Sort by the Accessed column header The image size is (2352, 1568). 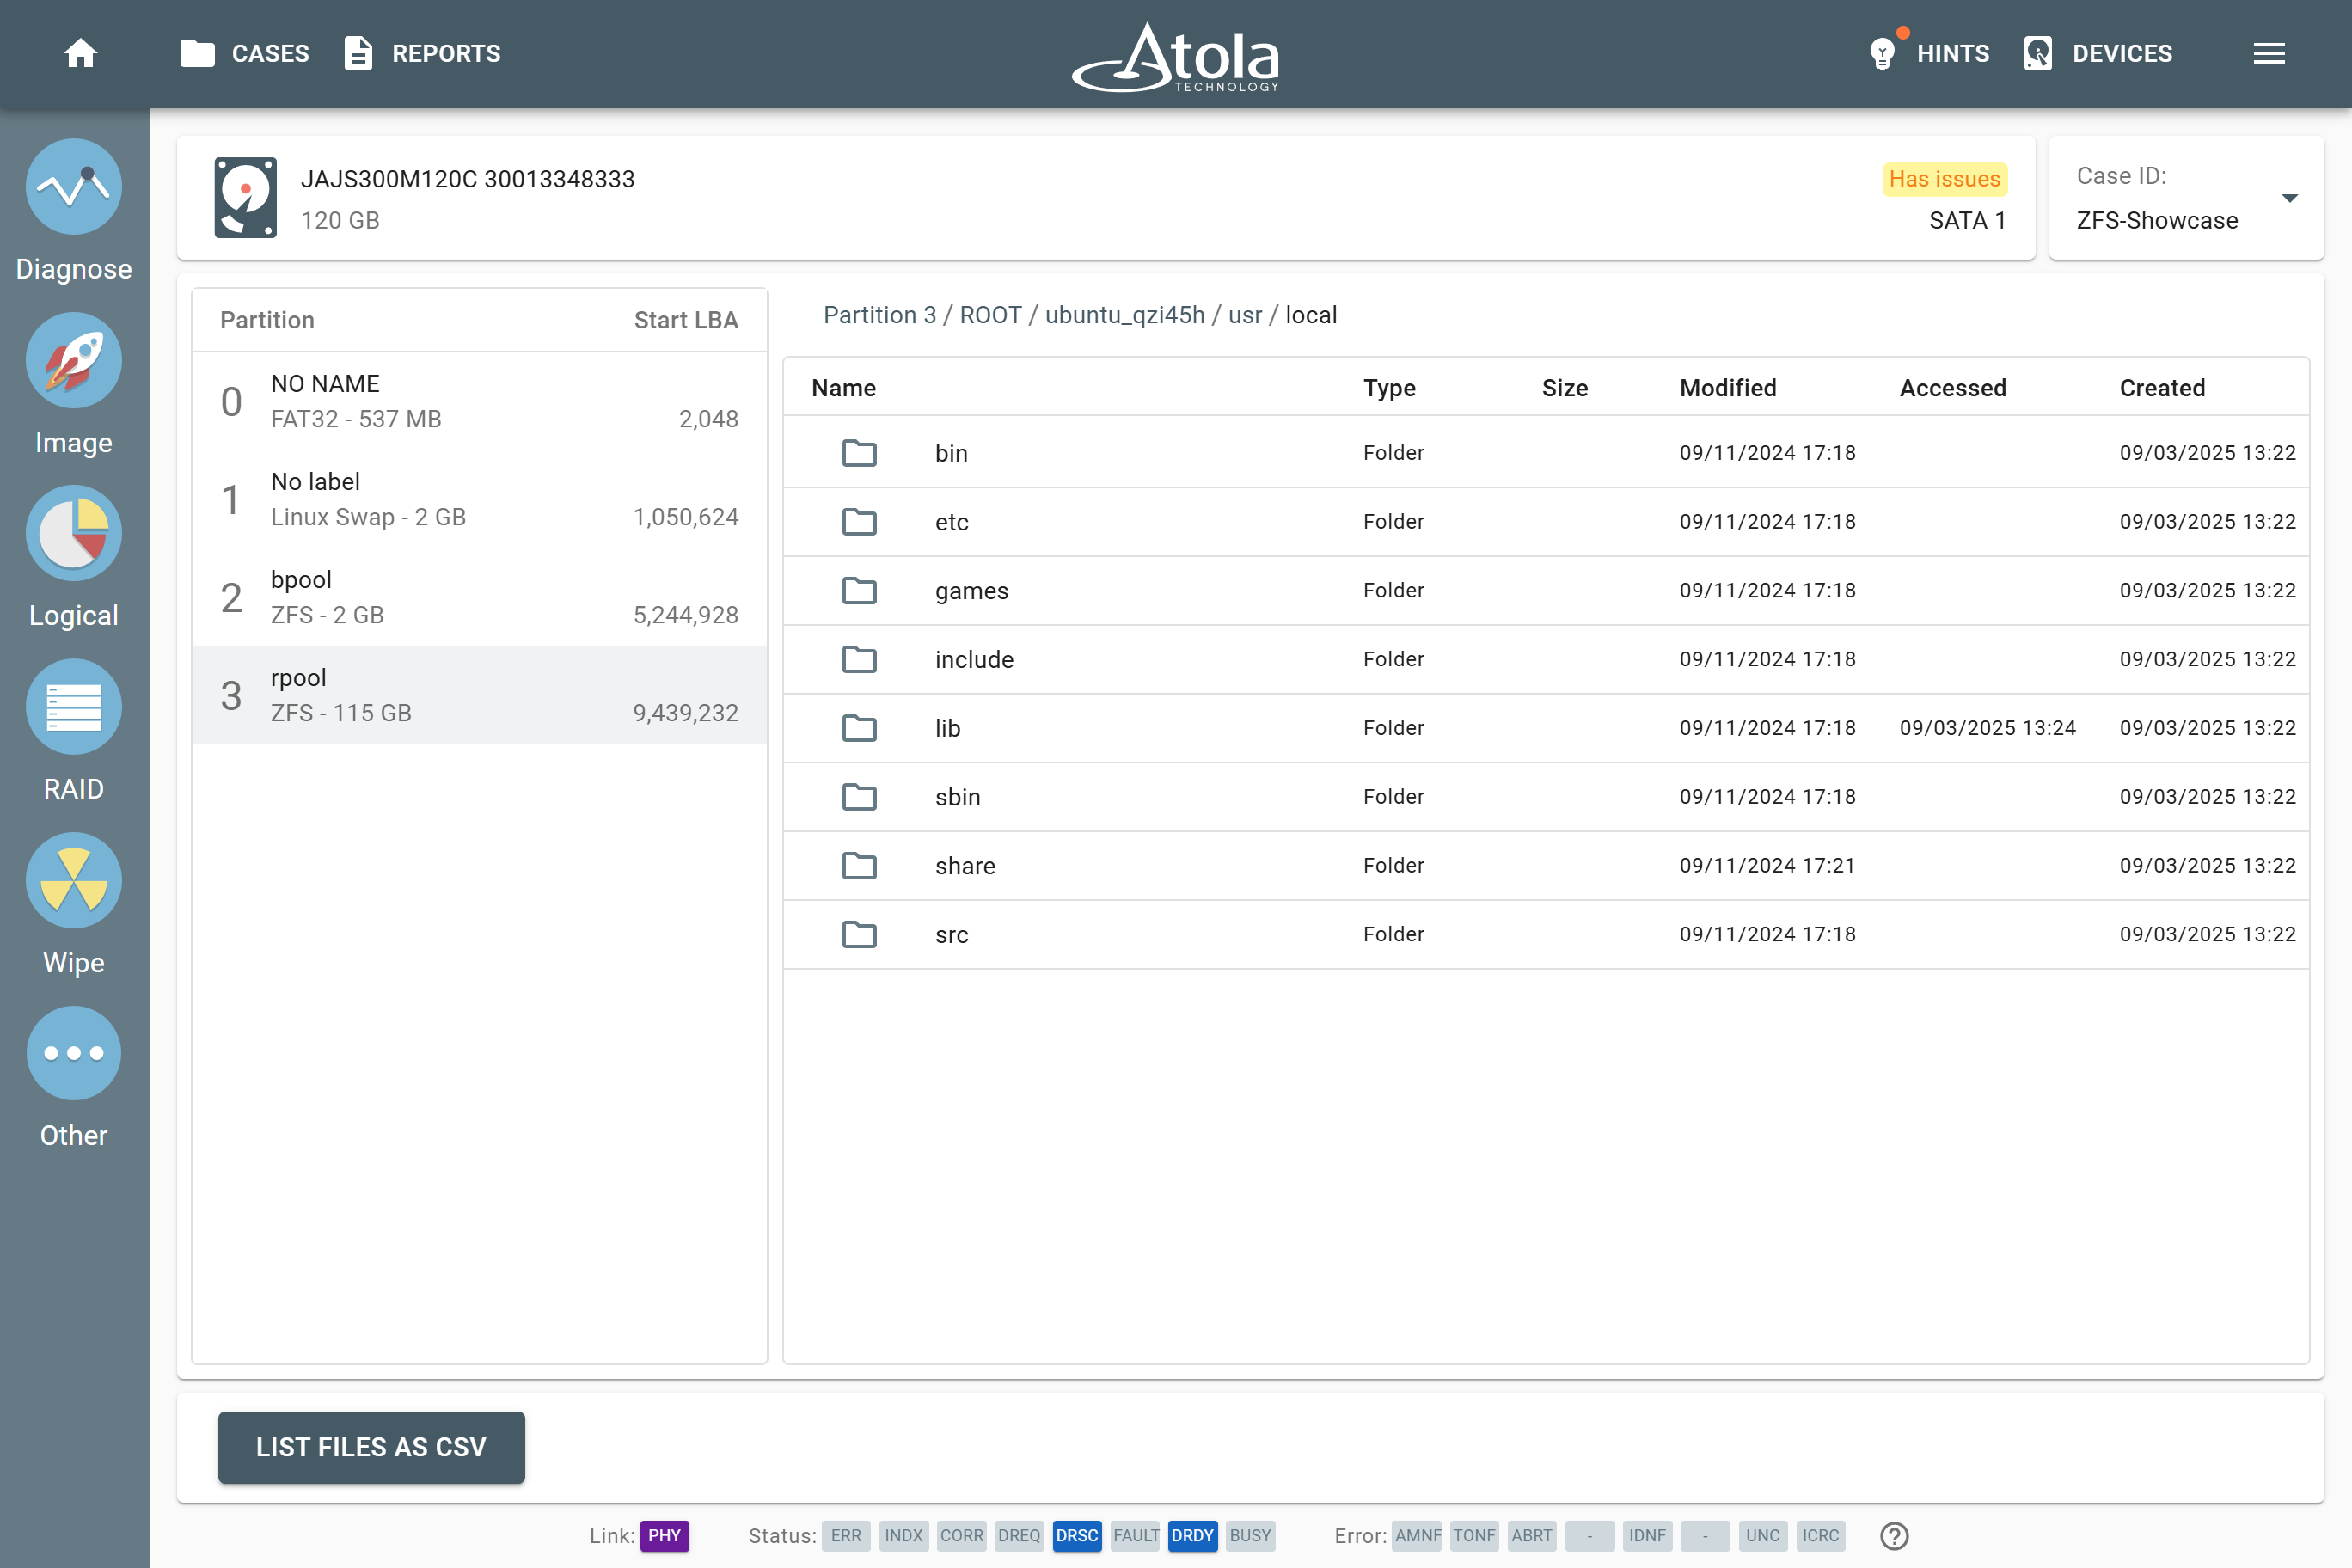(1952, 388)
